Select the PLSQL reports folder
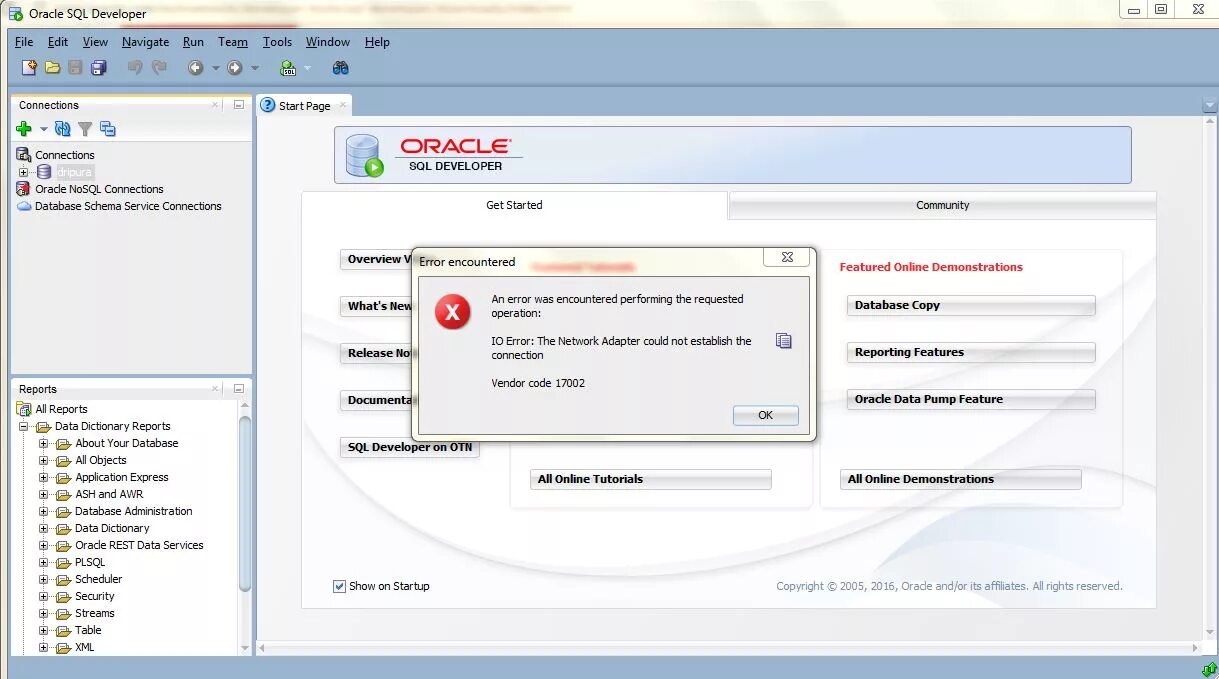 coord(89,562)
